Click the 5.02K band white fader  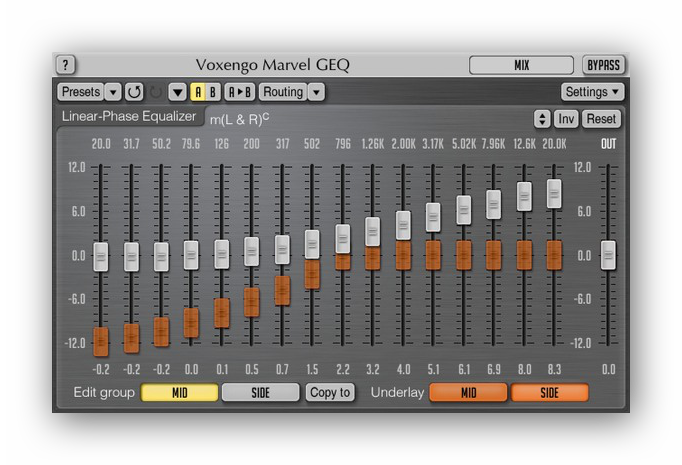[x=464, y=210]
